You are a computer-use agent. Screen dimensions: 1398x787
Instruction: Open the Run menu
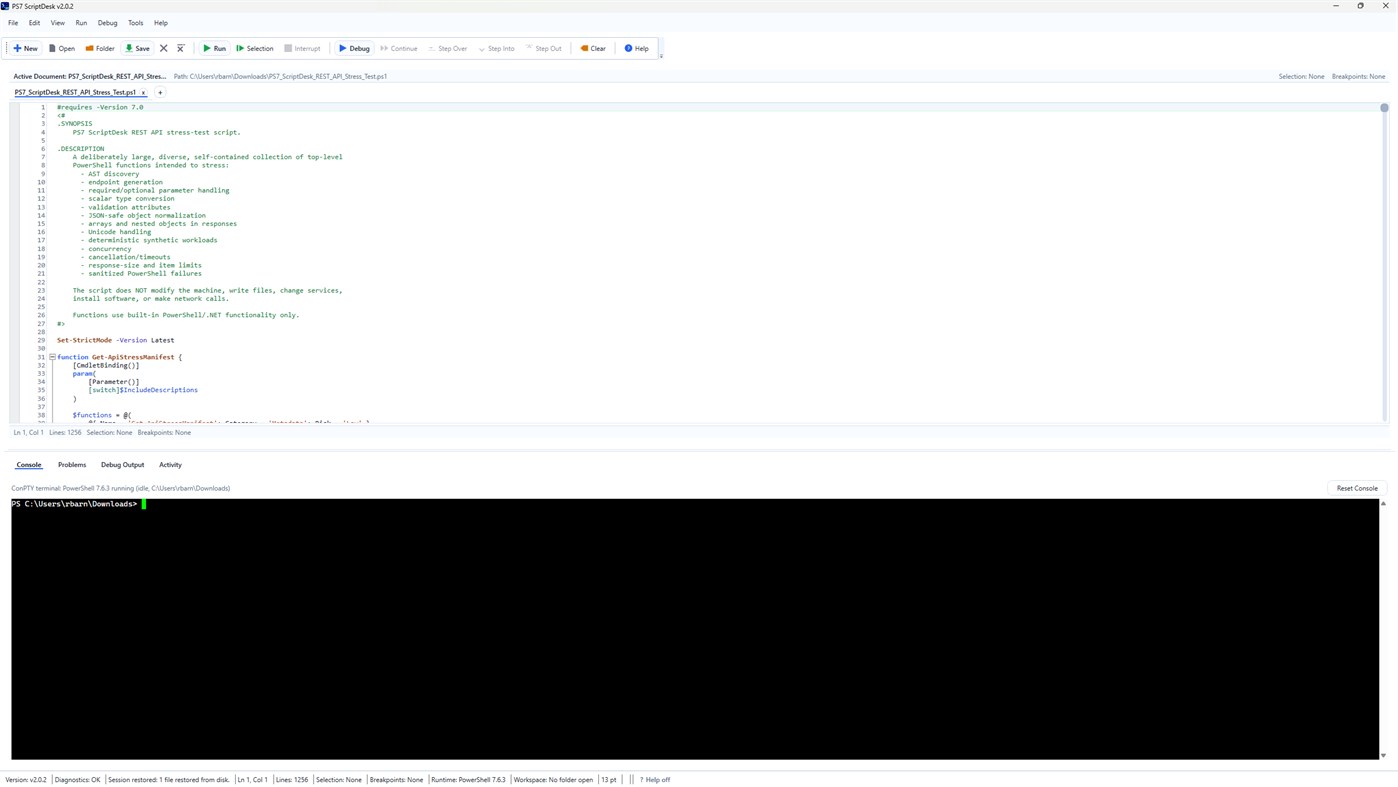tap(81, 23)
